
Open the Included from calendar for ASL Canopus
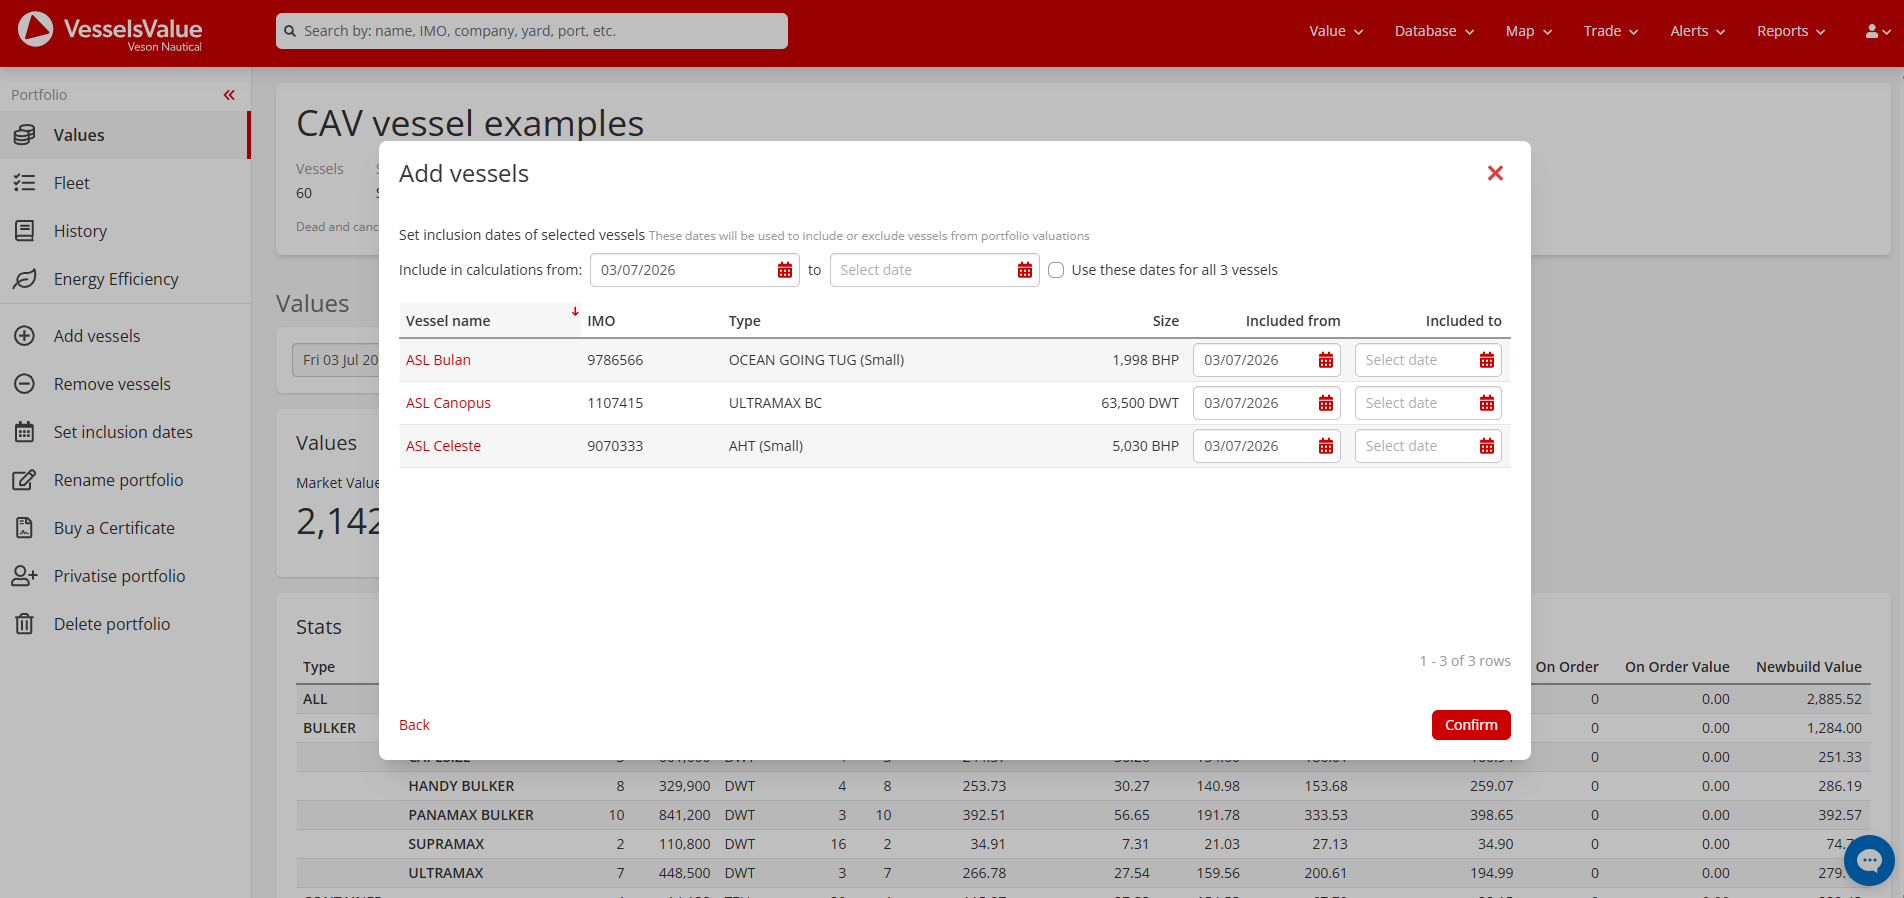1326,403
